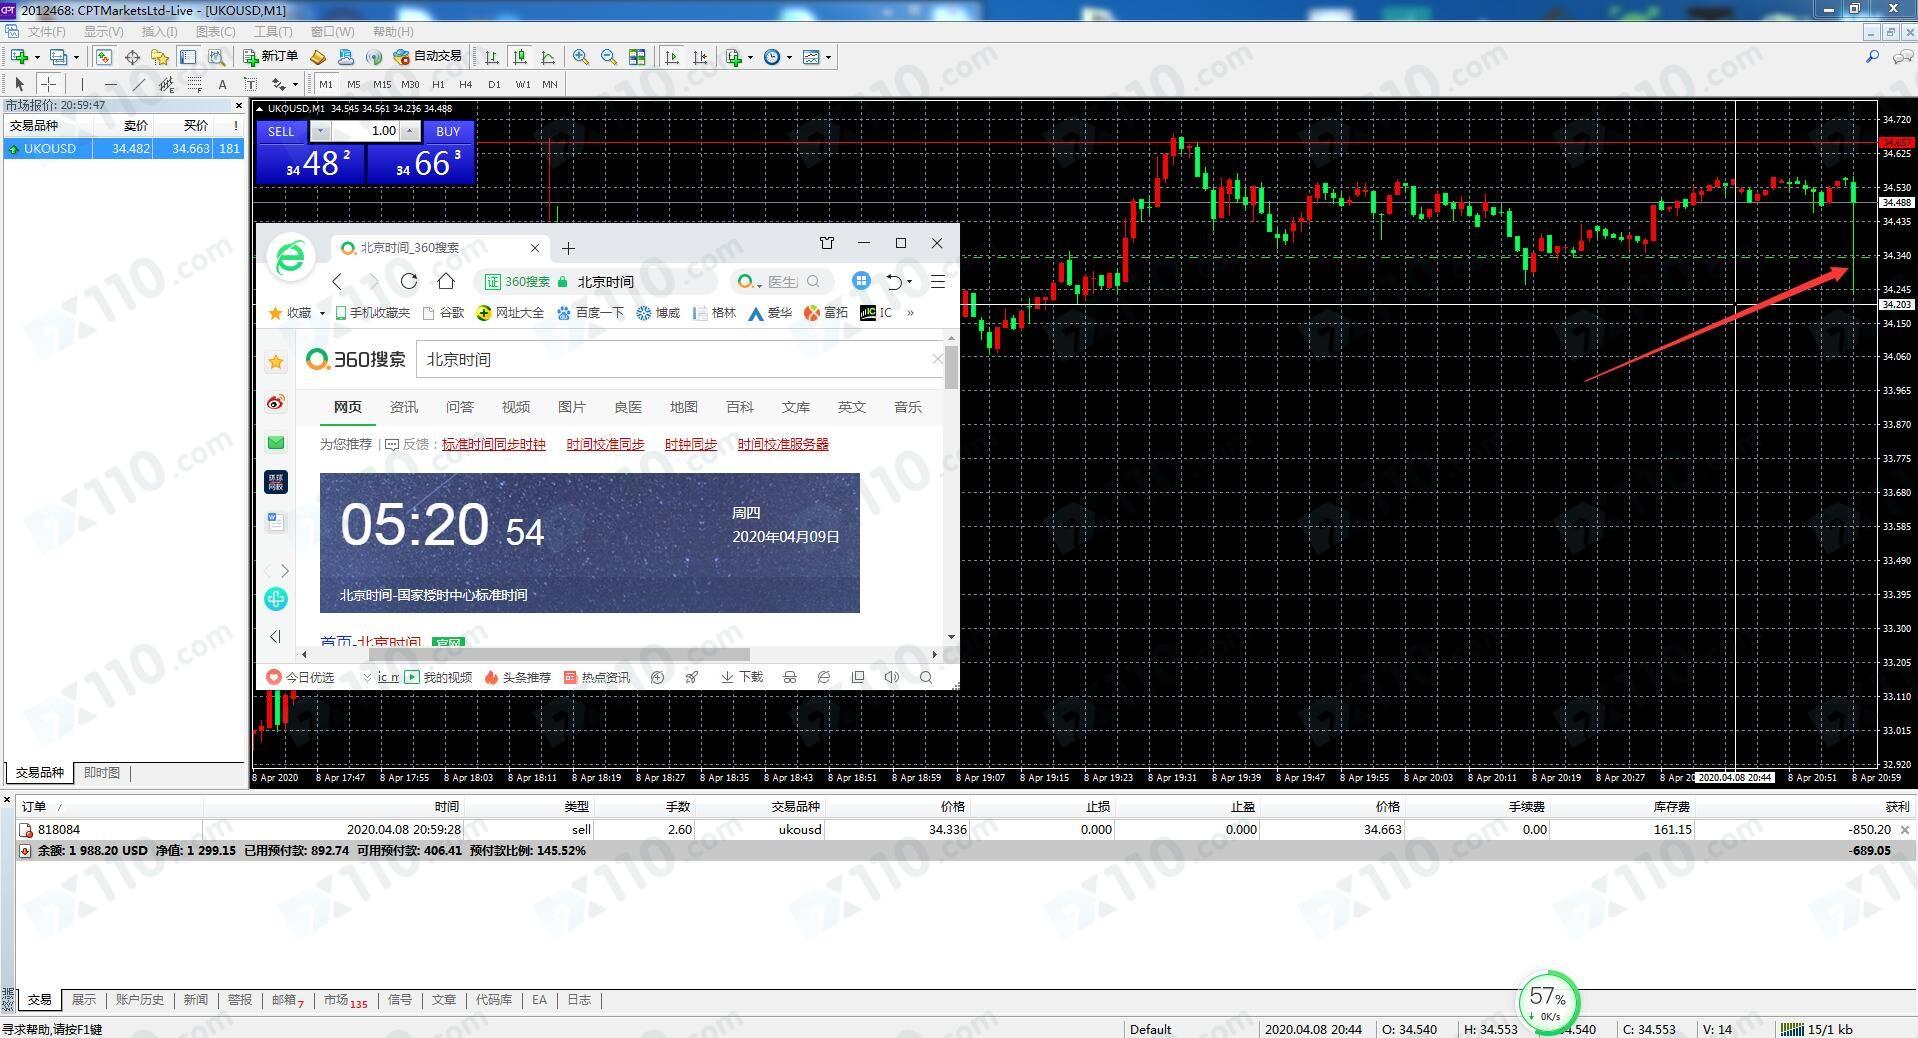Go to the 360 browser home page
1918x1038 pixels.
click(446, 281)
